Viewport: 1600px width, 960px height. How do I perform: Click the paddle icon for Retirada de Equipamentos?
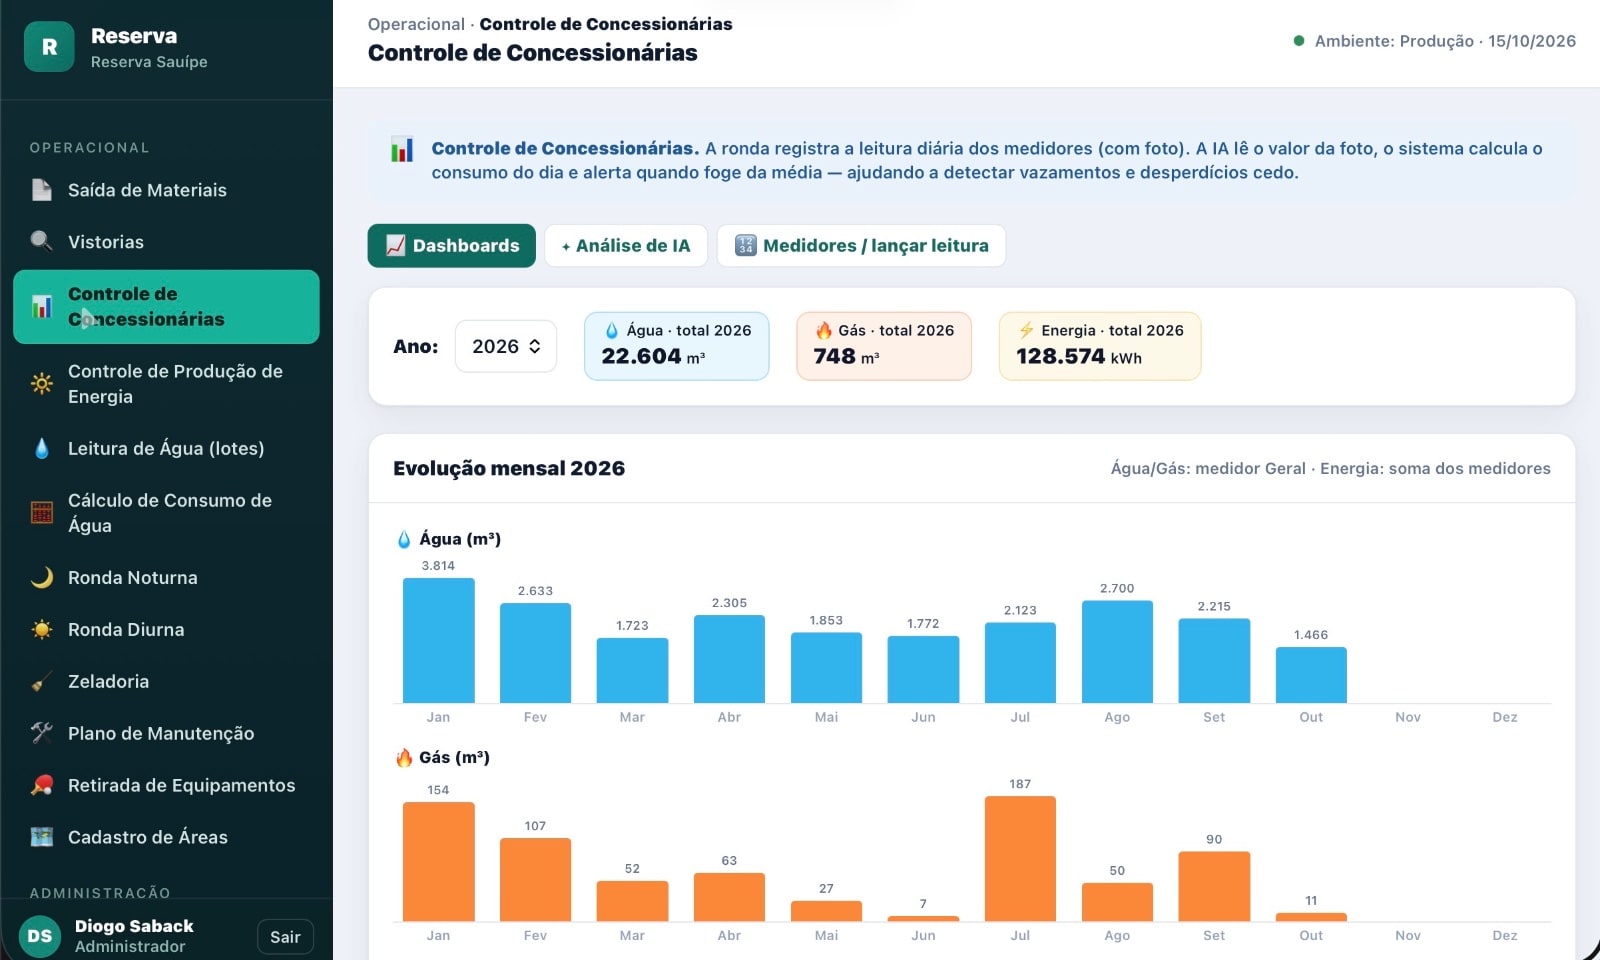pos(42,785)
